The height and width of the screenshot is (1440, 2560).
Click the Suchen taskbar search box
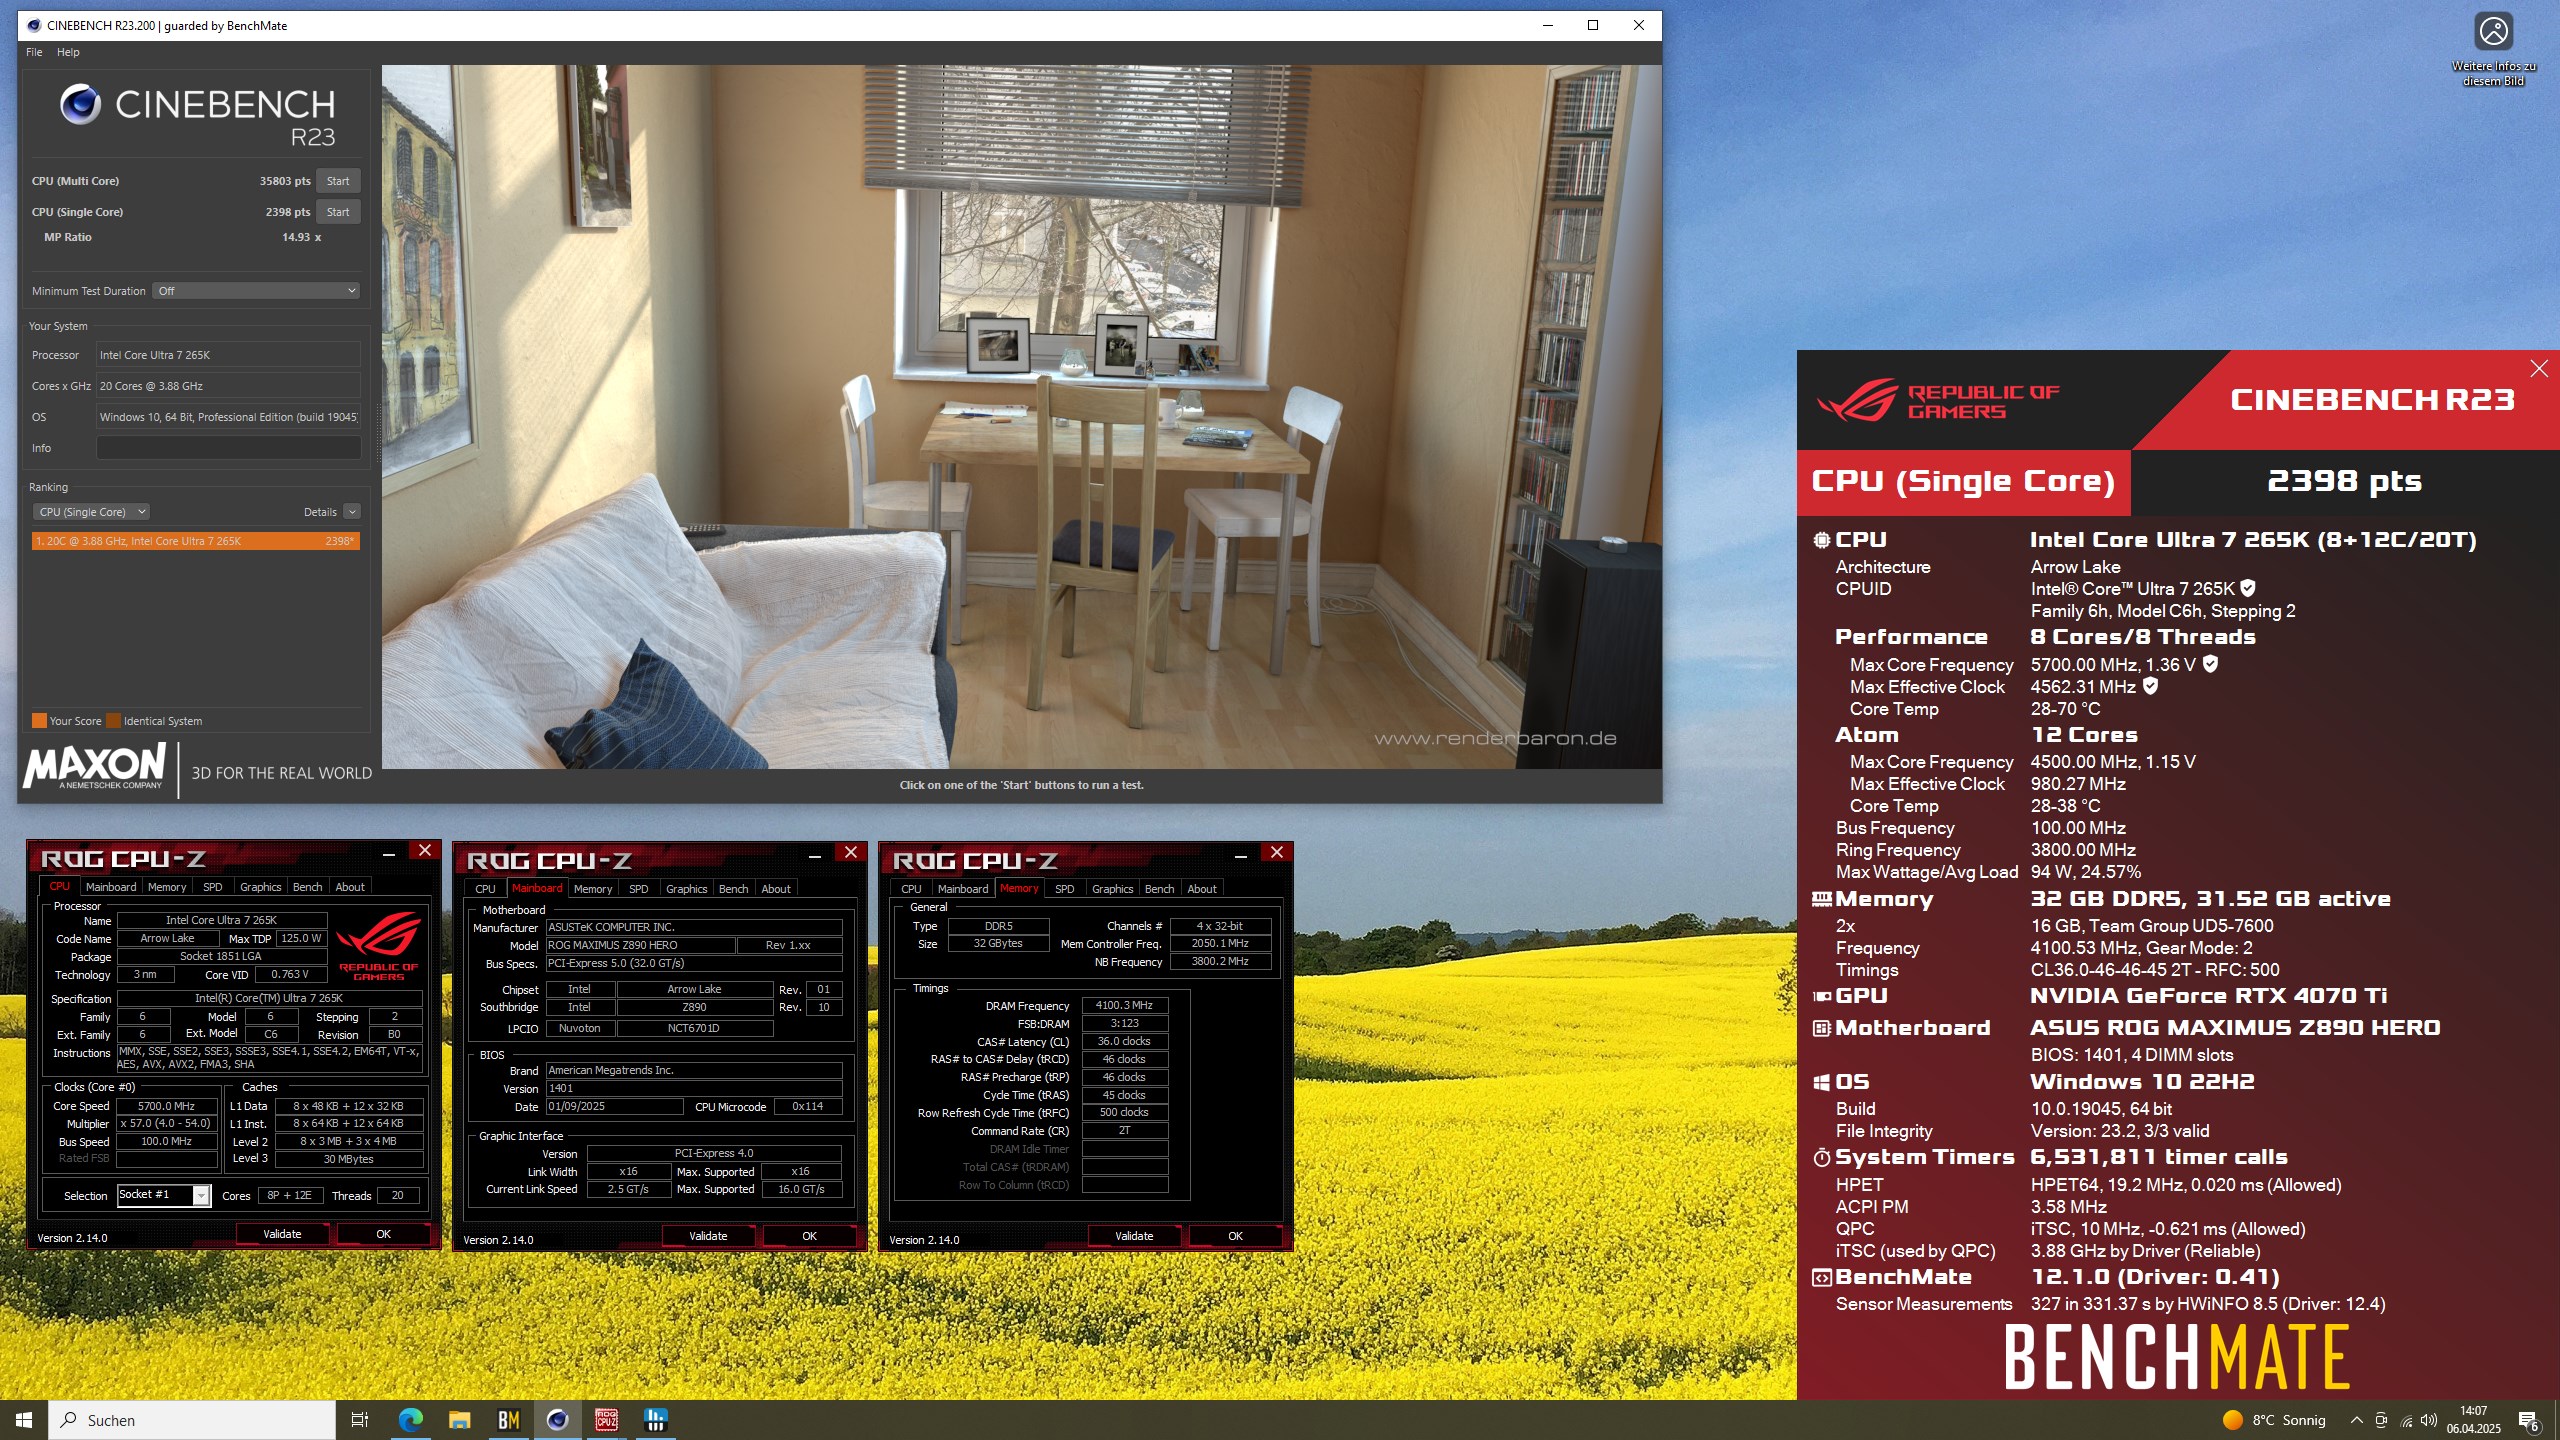(x=192, y=1420)
